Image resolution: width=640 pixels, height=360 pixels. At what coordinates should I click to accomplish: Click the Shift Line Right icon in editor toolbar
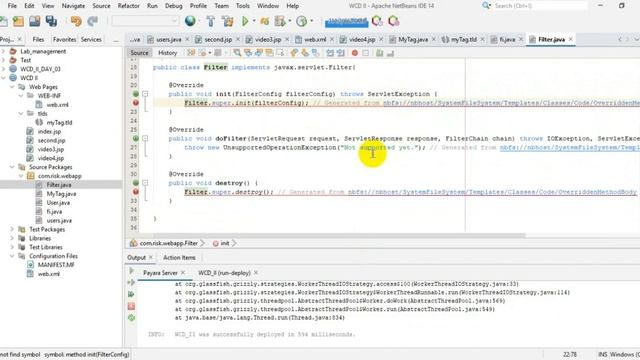click(x=340, y=53)
